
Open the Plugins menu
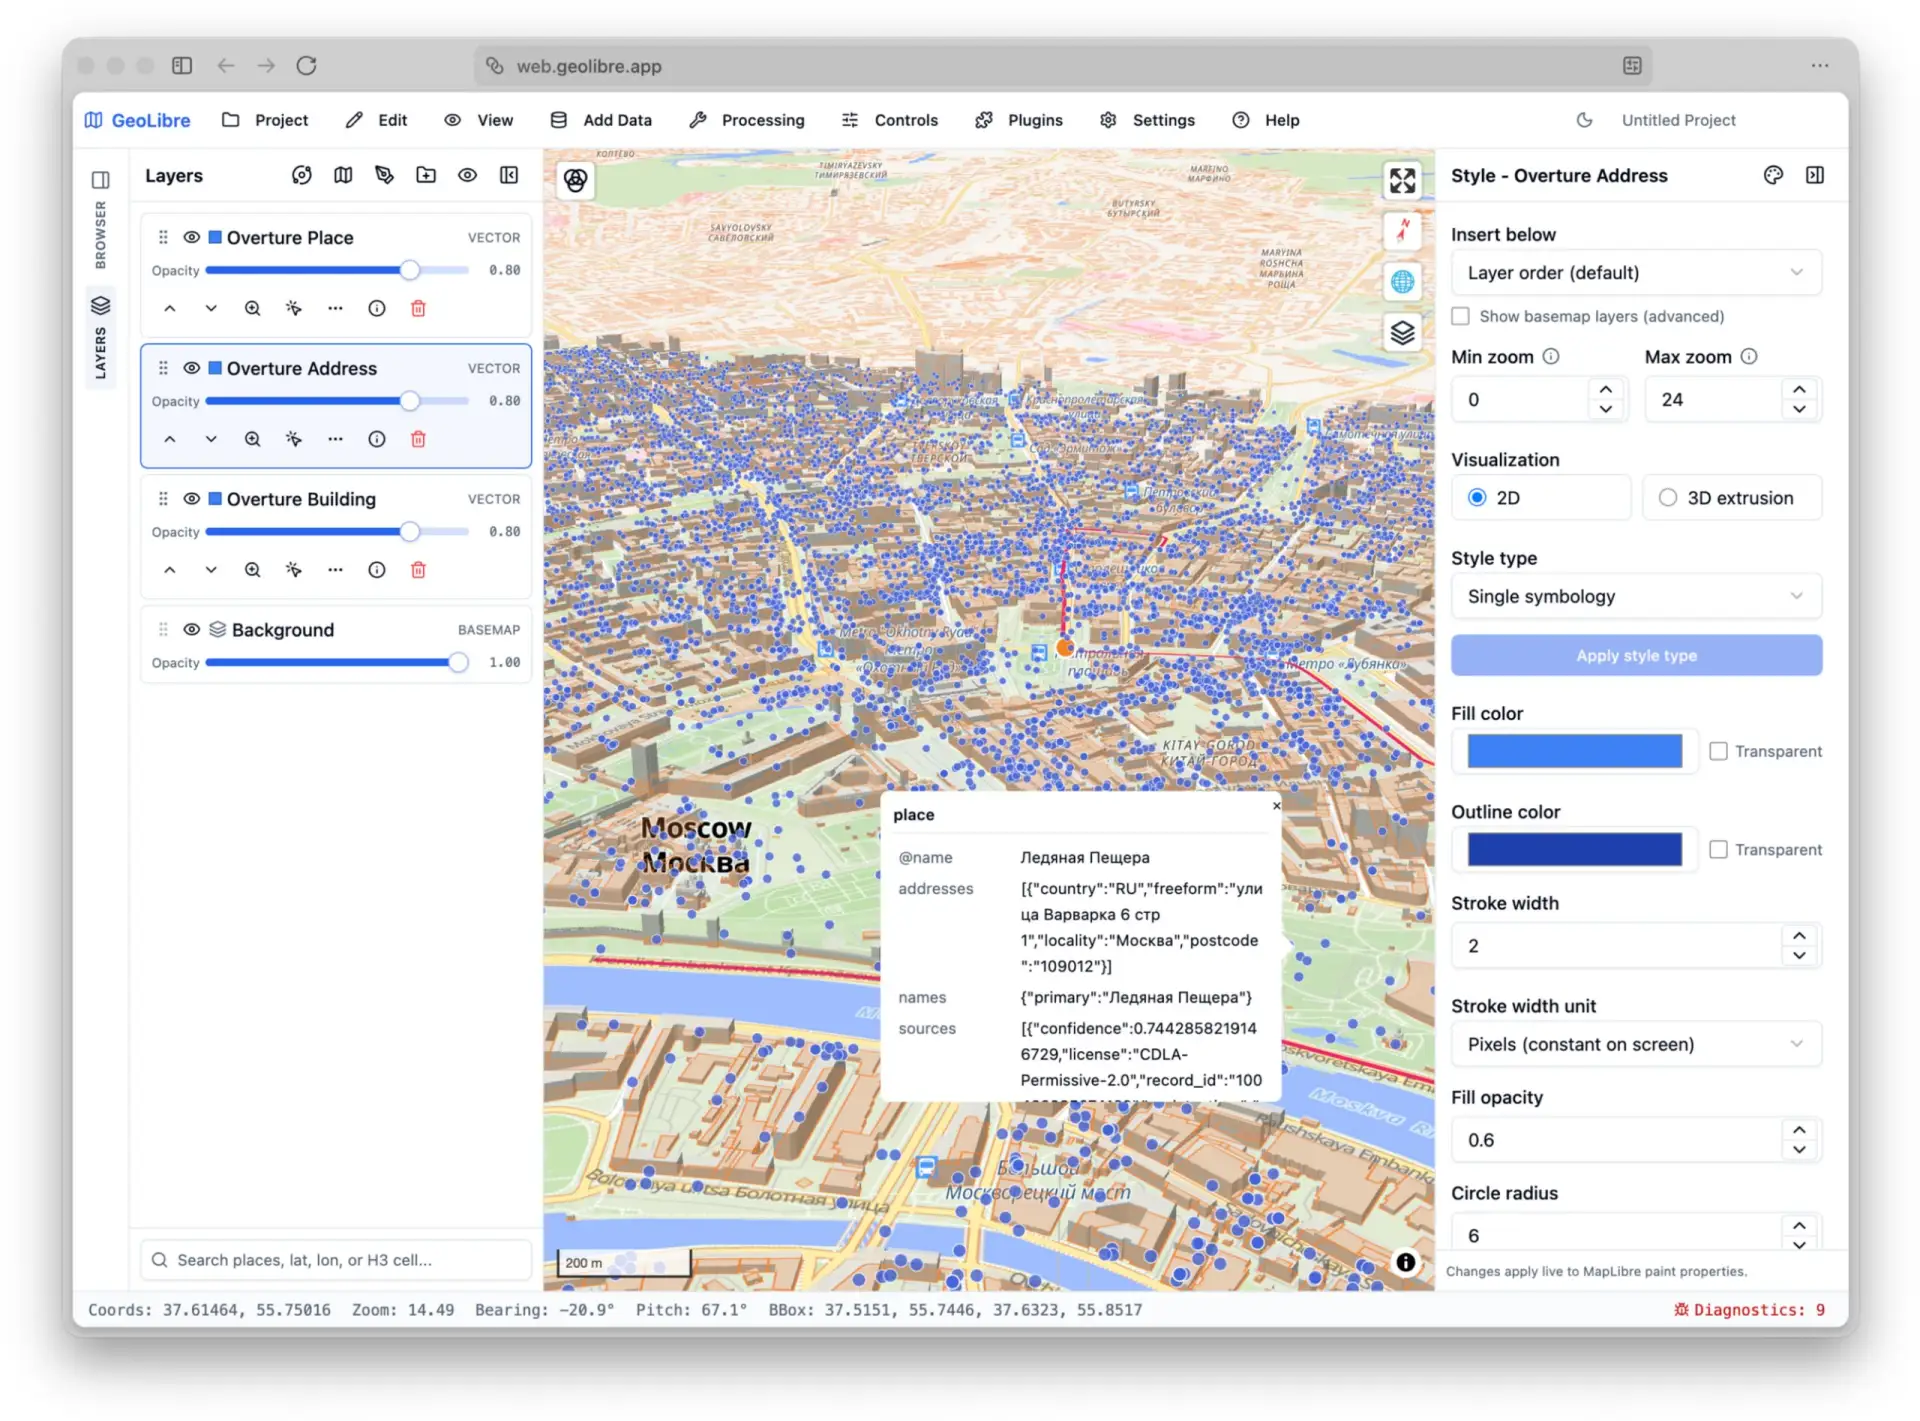click(x=1019, y=120)
